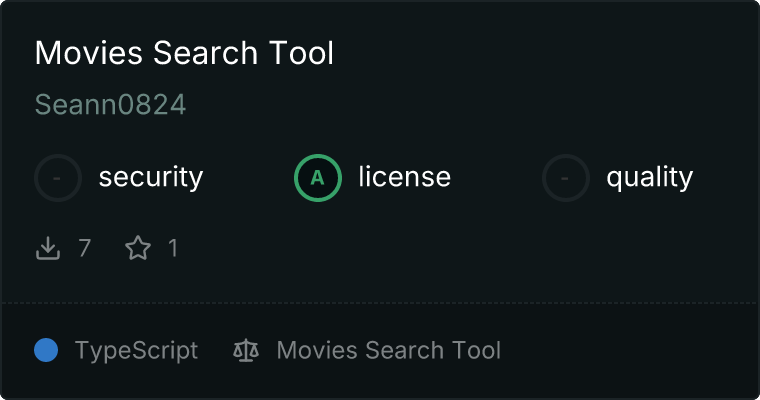Click the blue TypeScript language dot
This screenshot has height=400, width=760.
point(46,351)
